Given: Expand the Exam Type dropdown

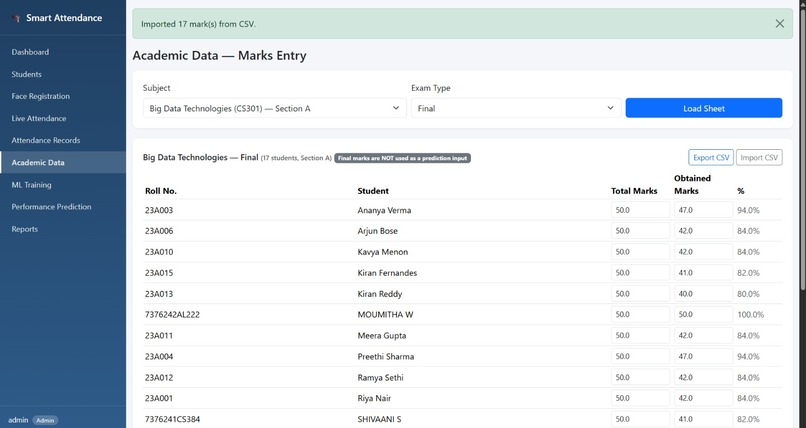Looking at the screenshot, I should click(x=516, y=108).
